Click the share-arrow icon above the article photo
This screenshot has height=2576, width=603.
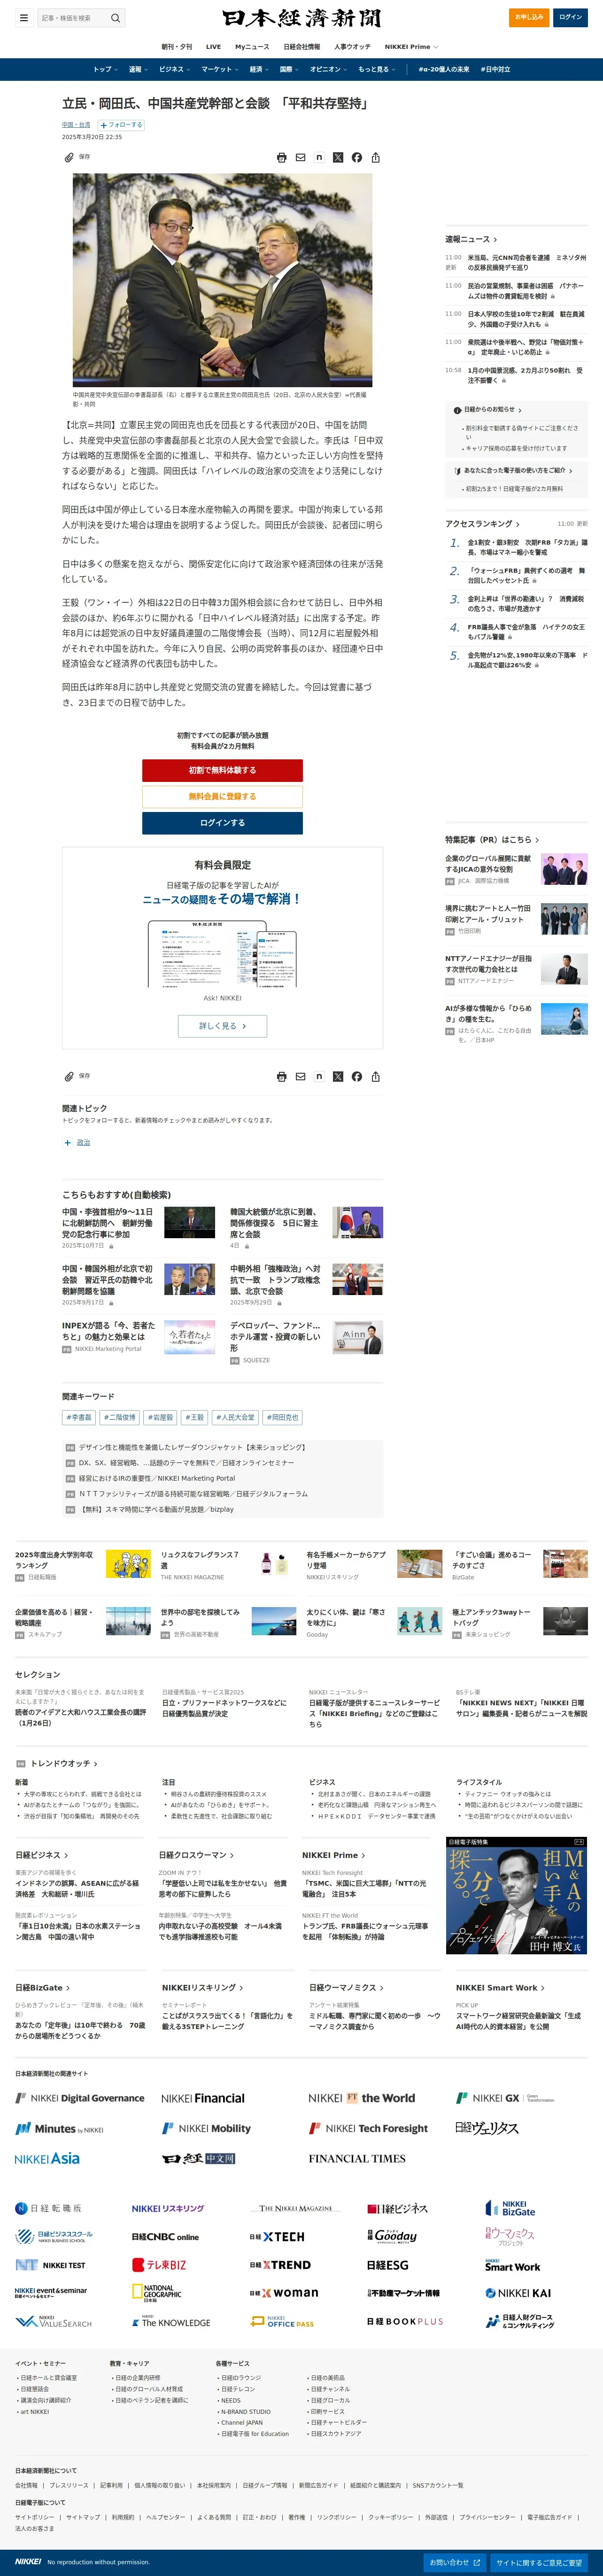coord(376,158)
